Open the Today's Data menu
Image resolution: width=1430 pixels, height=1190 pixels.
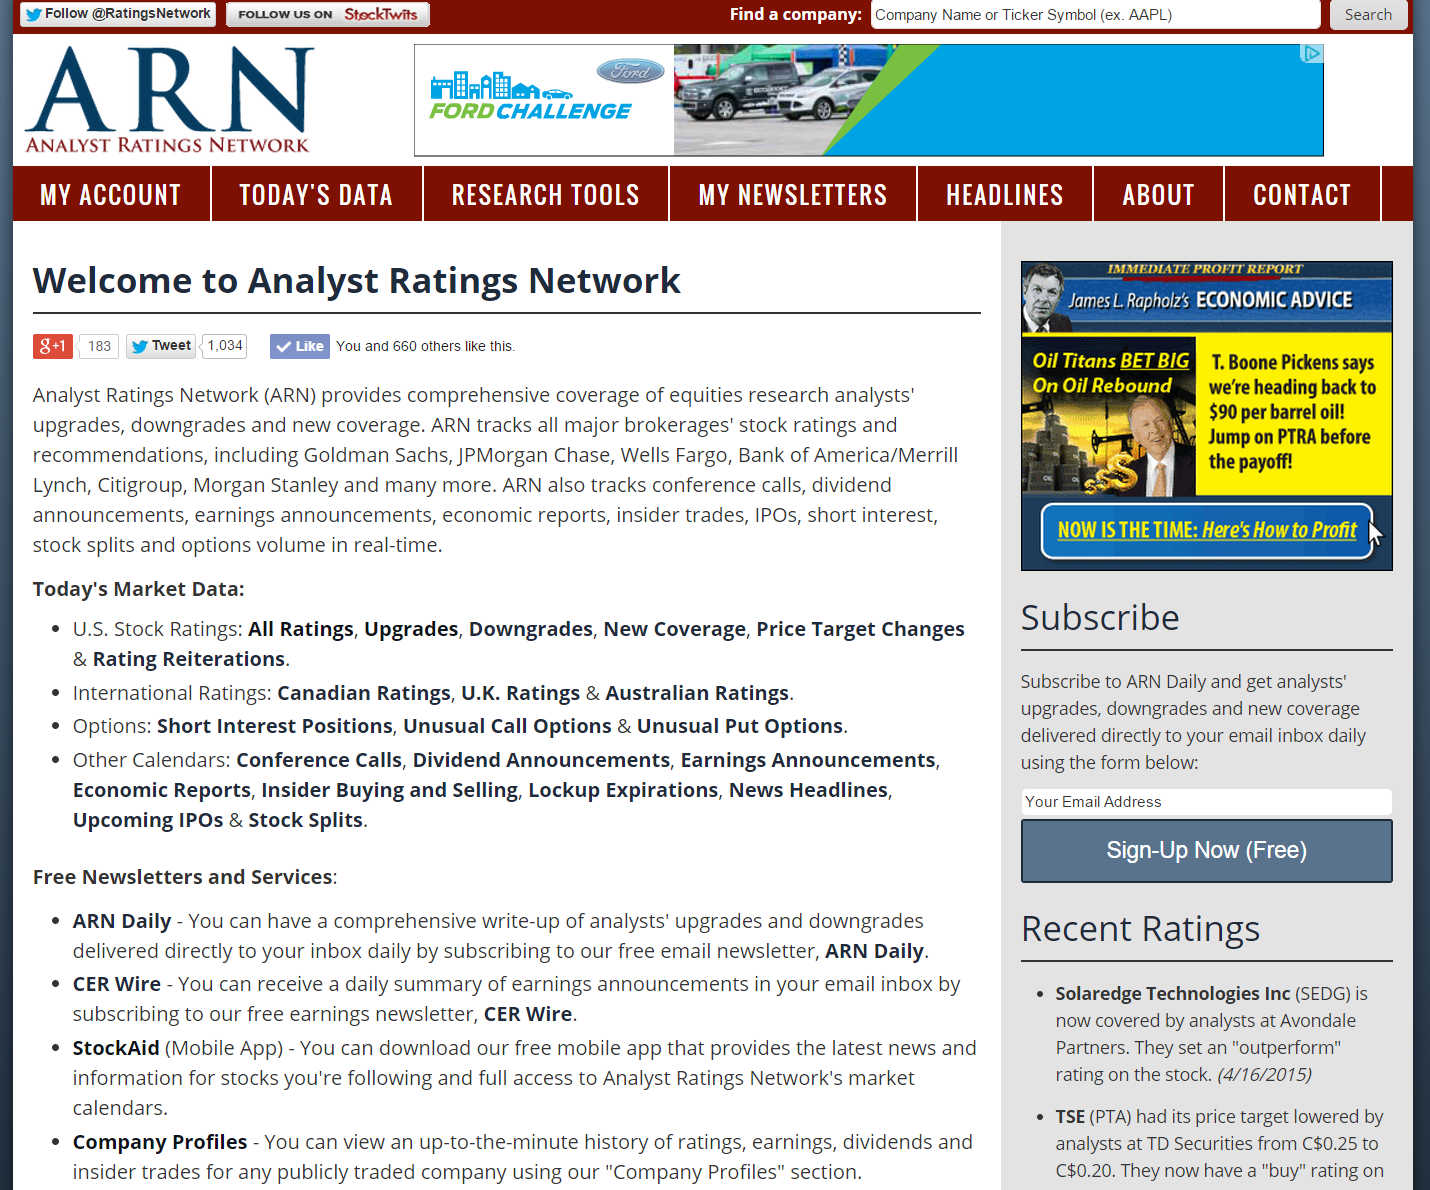click(316, 195)
